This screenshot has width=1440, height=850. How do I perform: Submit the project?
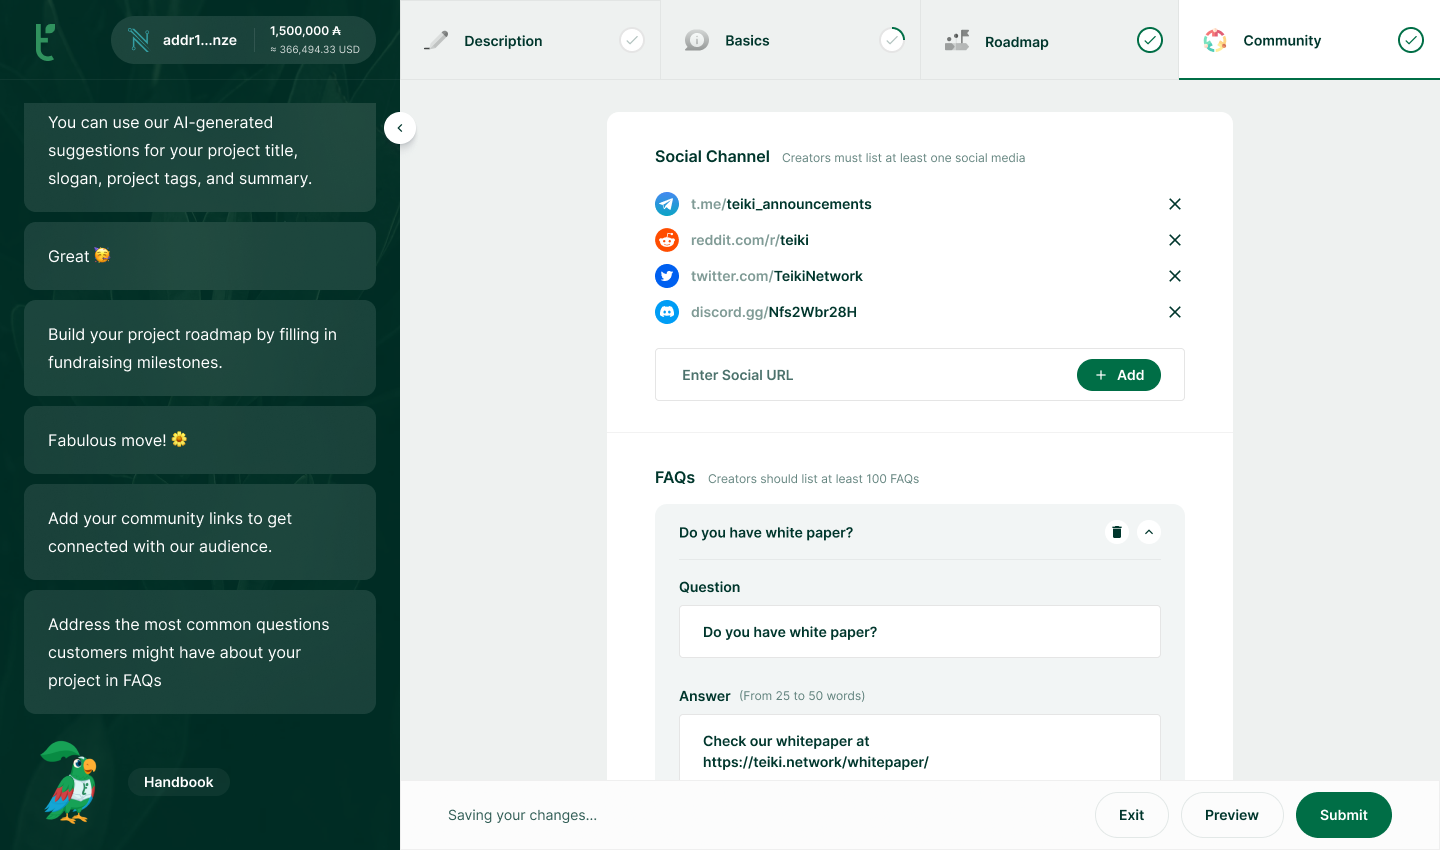point(1343,815)
